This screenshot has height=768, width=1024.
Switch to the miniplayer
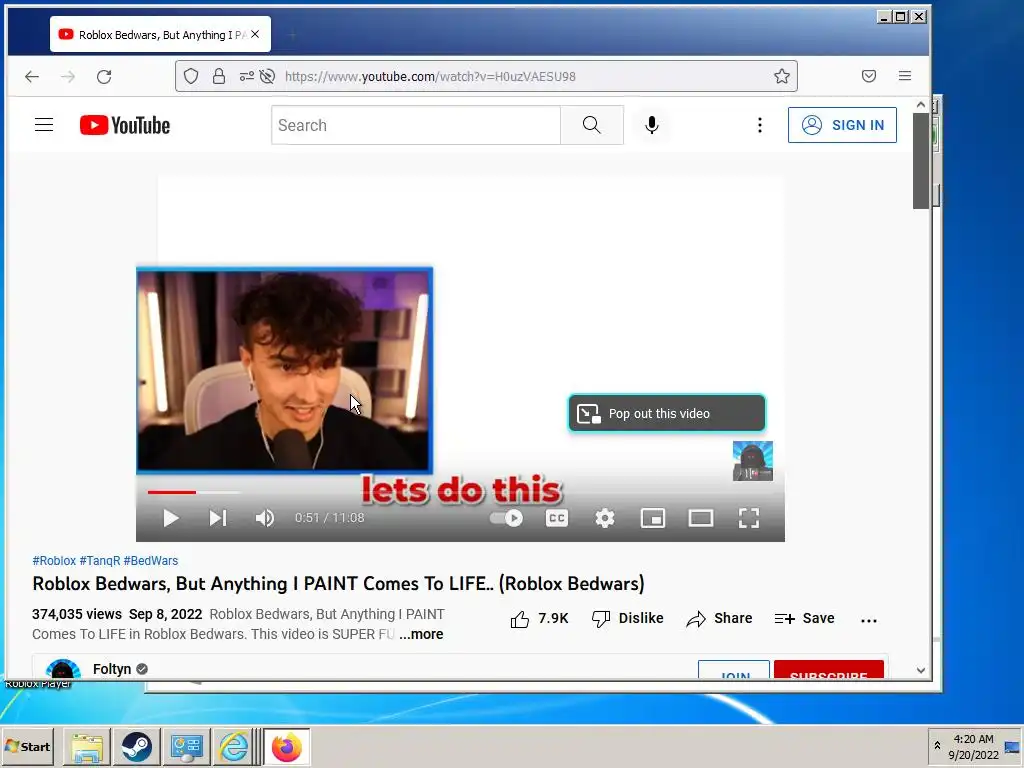click(x=652, y=518)
